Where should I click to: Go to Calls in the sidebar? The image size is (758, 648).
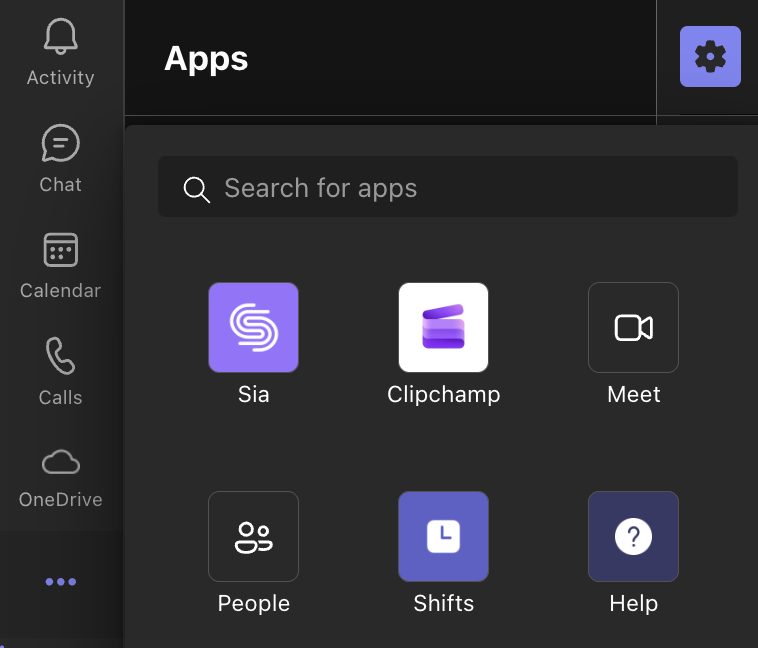tap(60, 371)
